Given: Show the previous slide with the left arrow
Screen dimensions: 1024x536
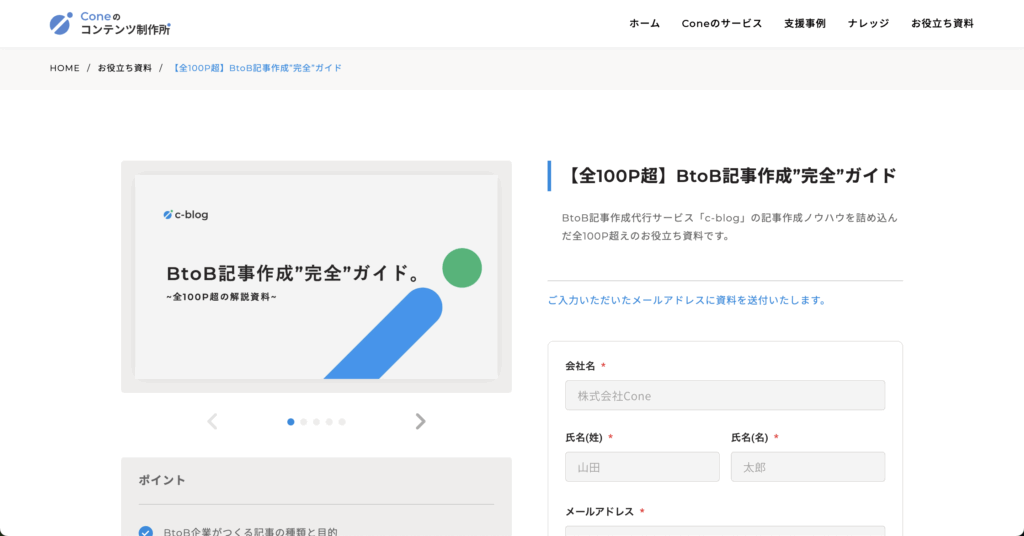Looking at the screenshot, I should pyautogui.click(x=212, y=422).
